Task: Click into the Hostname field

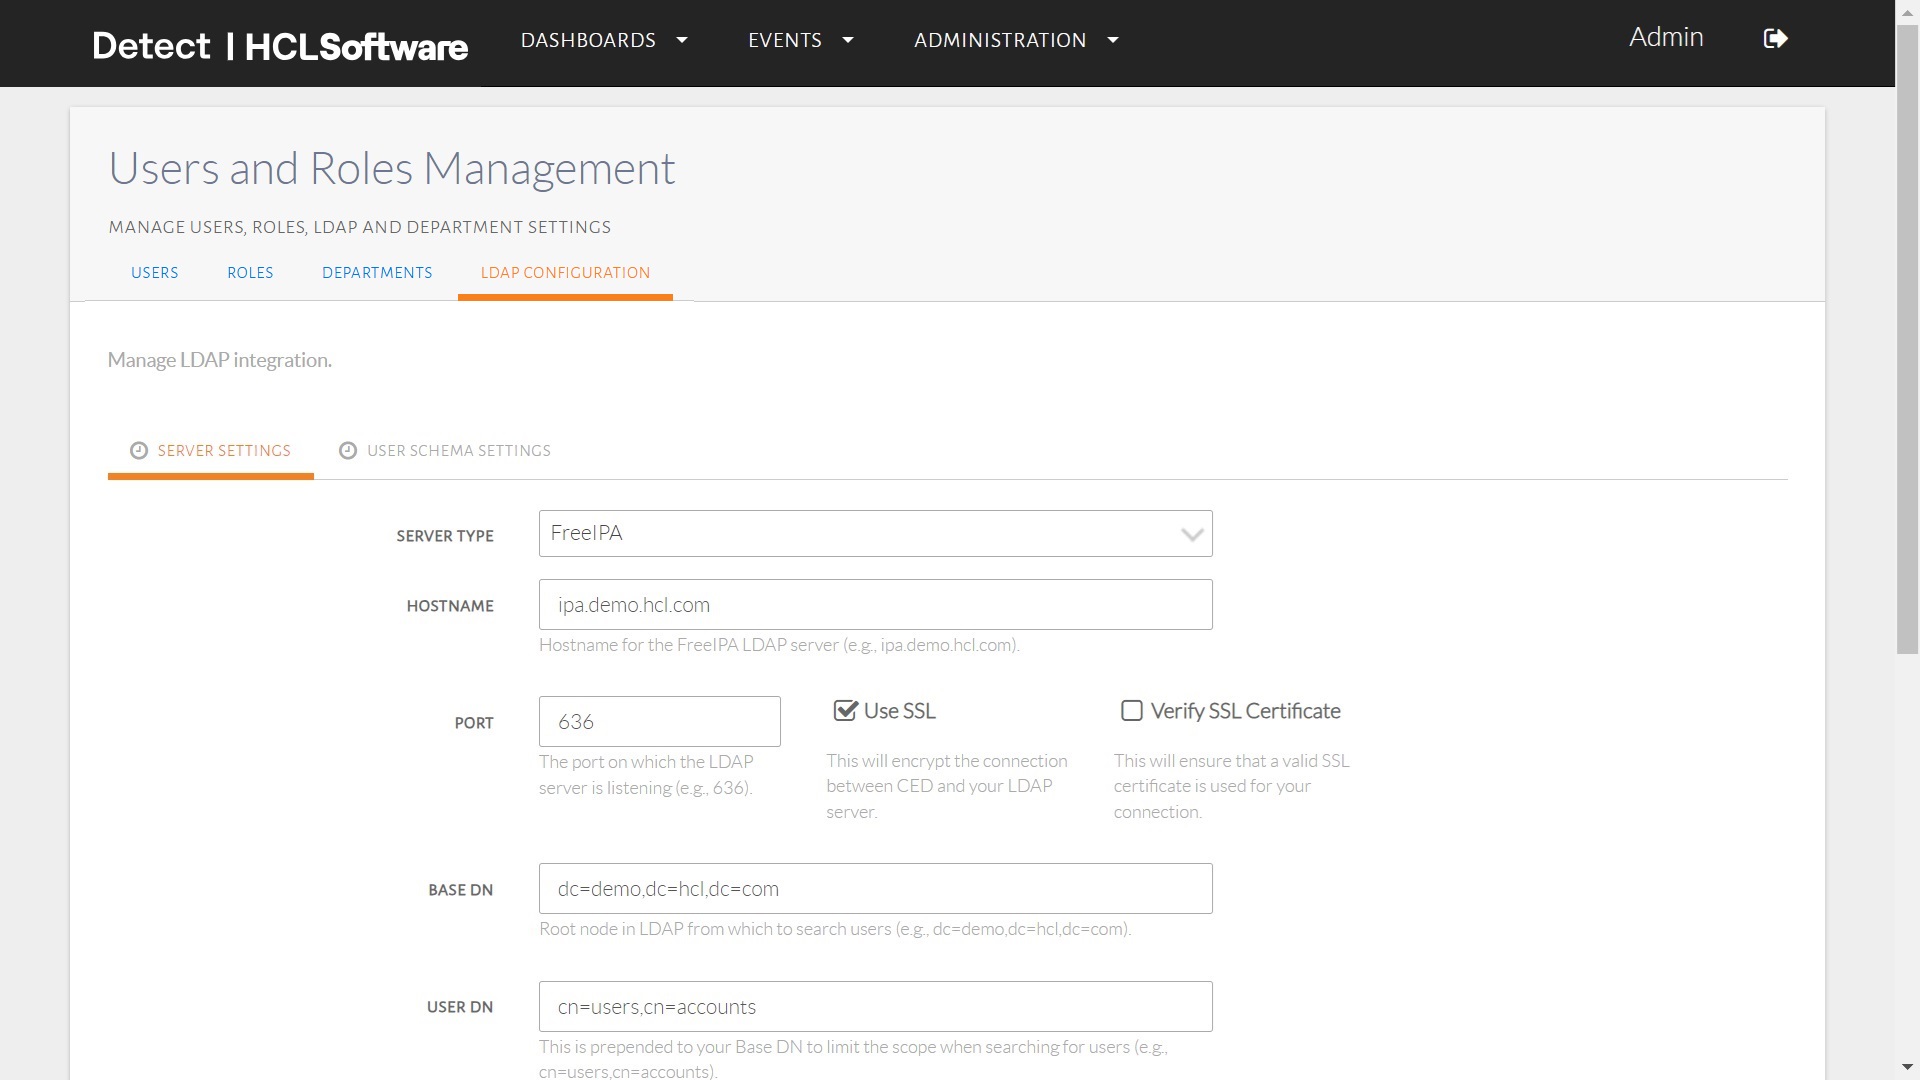Action: pos(875,605)
